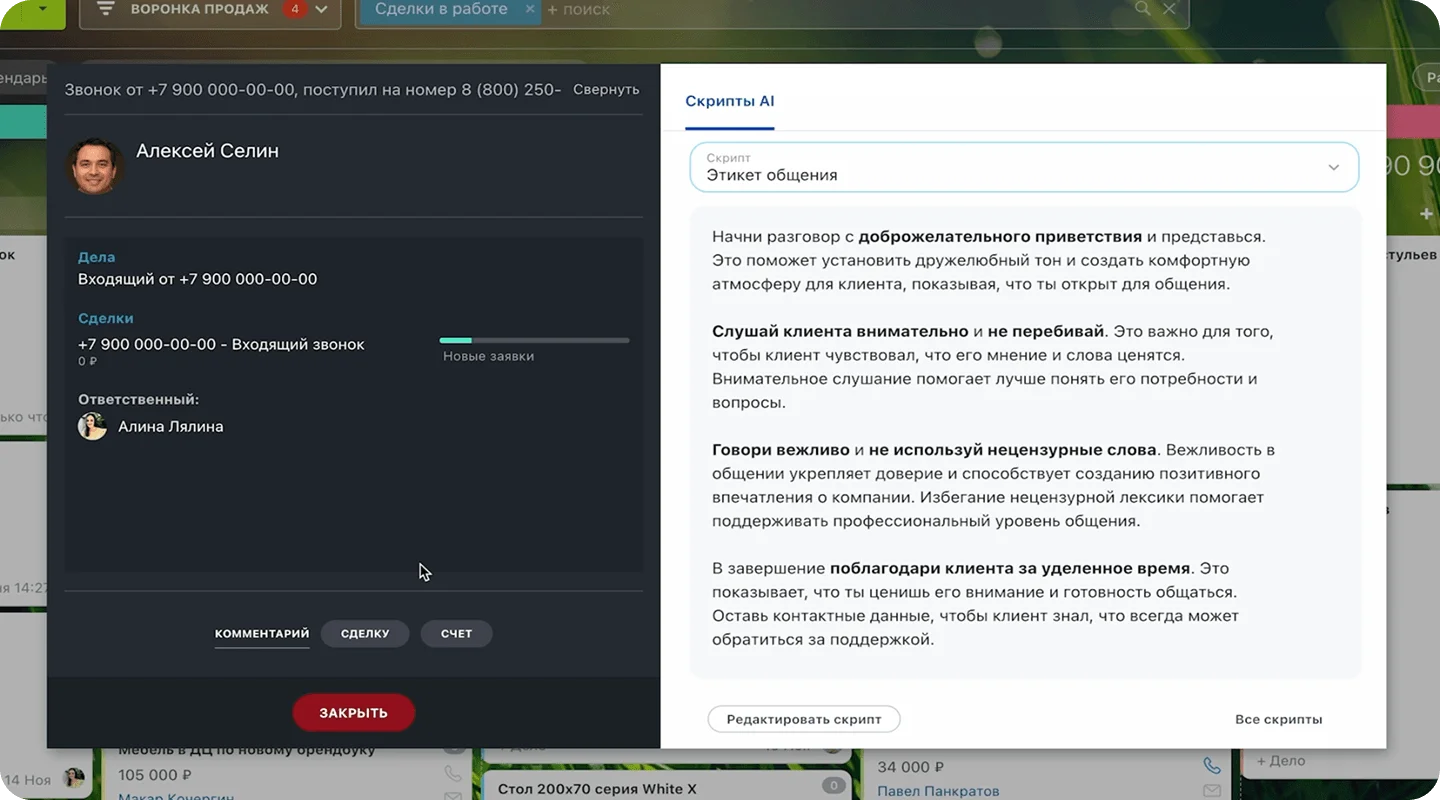Open the Скрипт 'Этикет общения' dropdown

pos(1023,167)
